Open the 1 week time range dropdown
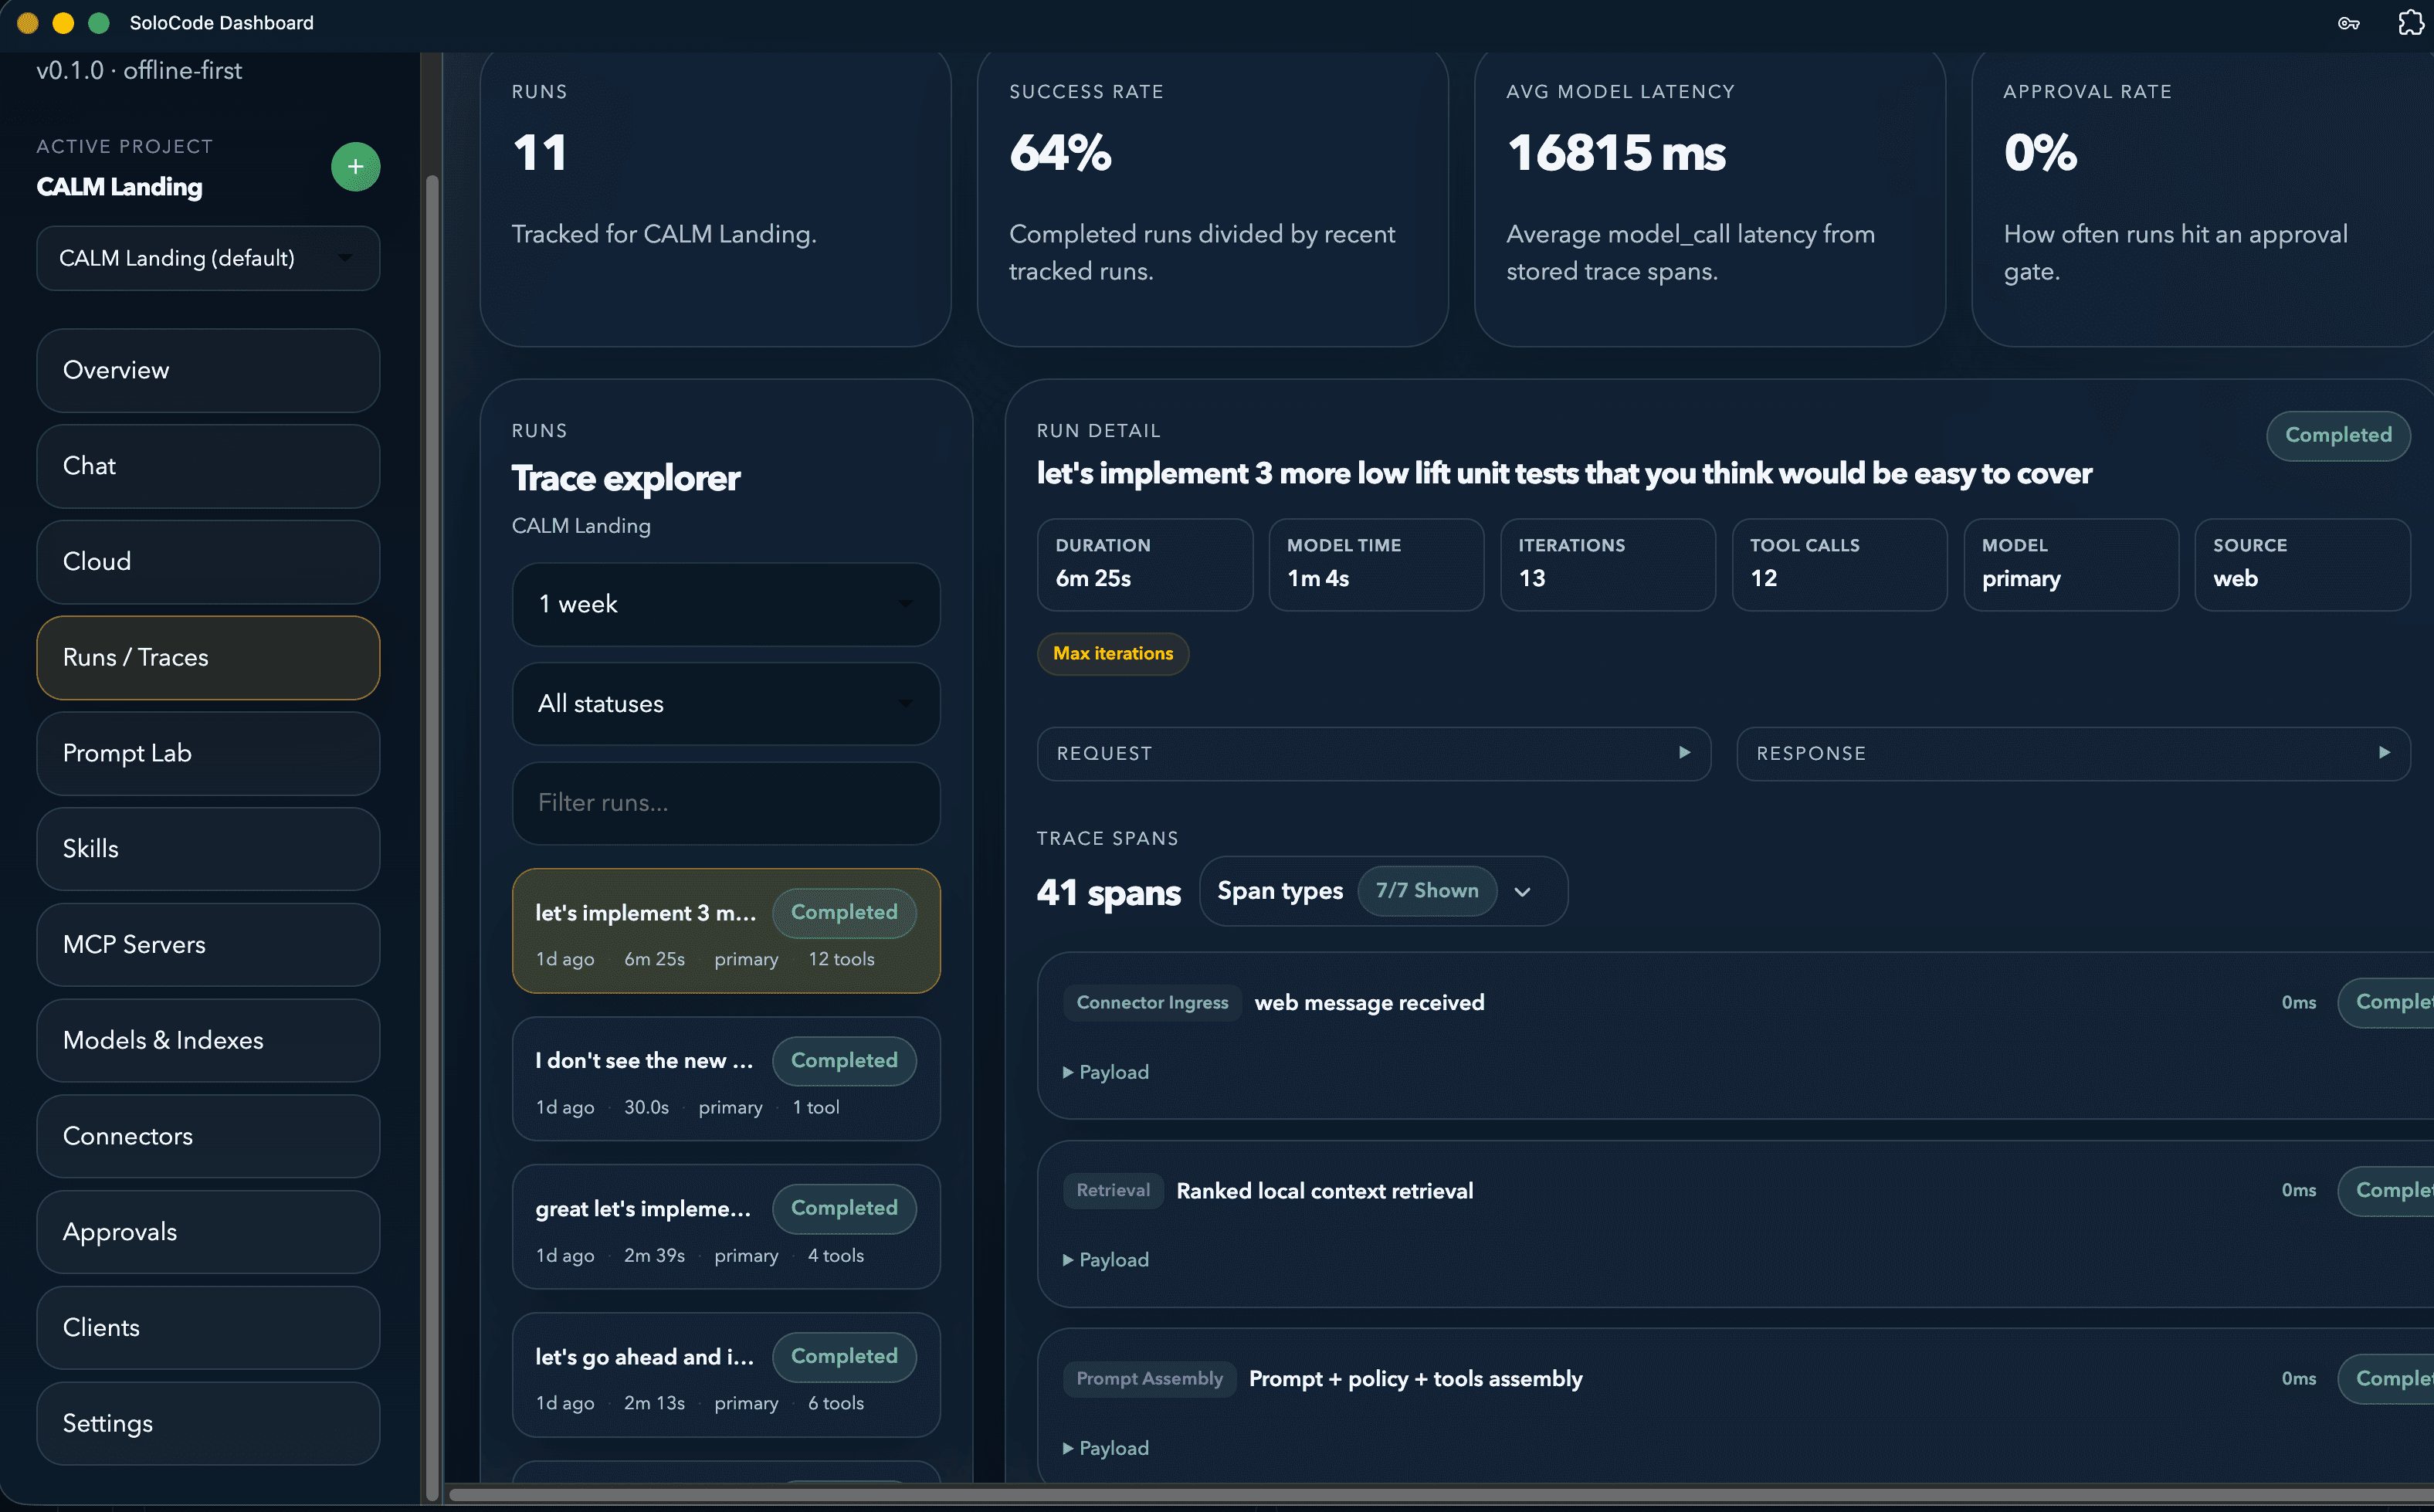Image resolution: width=2434 pixels, height=1512 pixels. (x=725, y=604)
